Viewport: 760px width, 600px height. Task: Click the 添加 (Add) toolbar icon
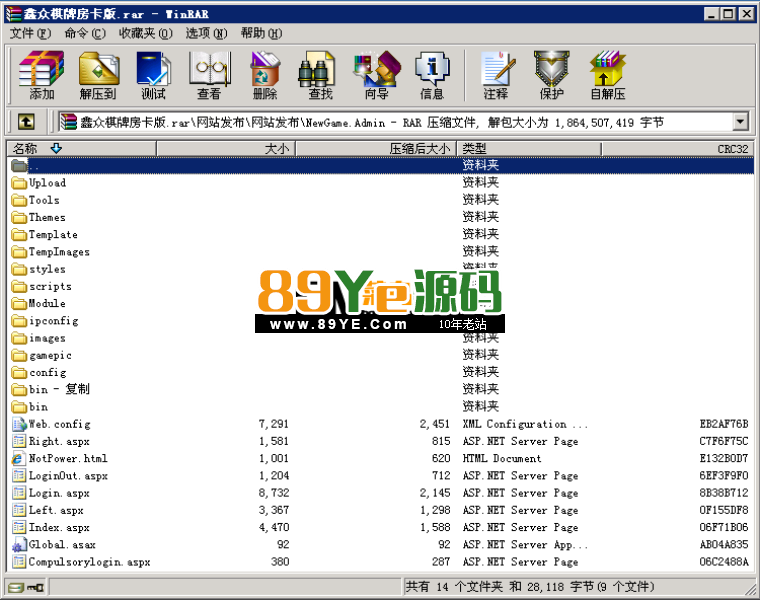point(41,75)
